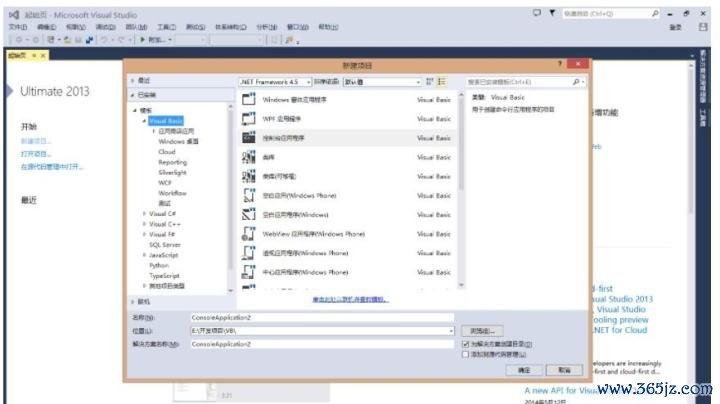
Task: Click the 浏览 browse button
Action: tap(482, 331)
